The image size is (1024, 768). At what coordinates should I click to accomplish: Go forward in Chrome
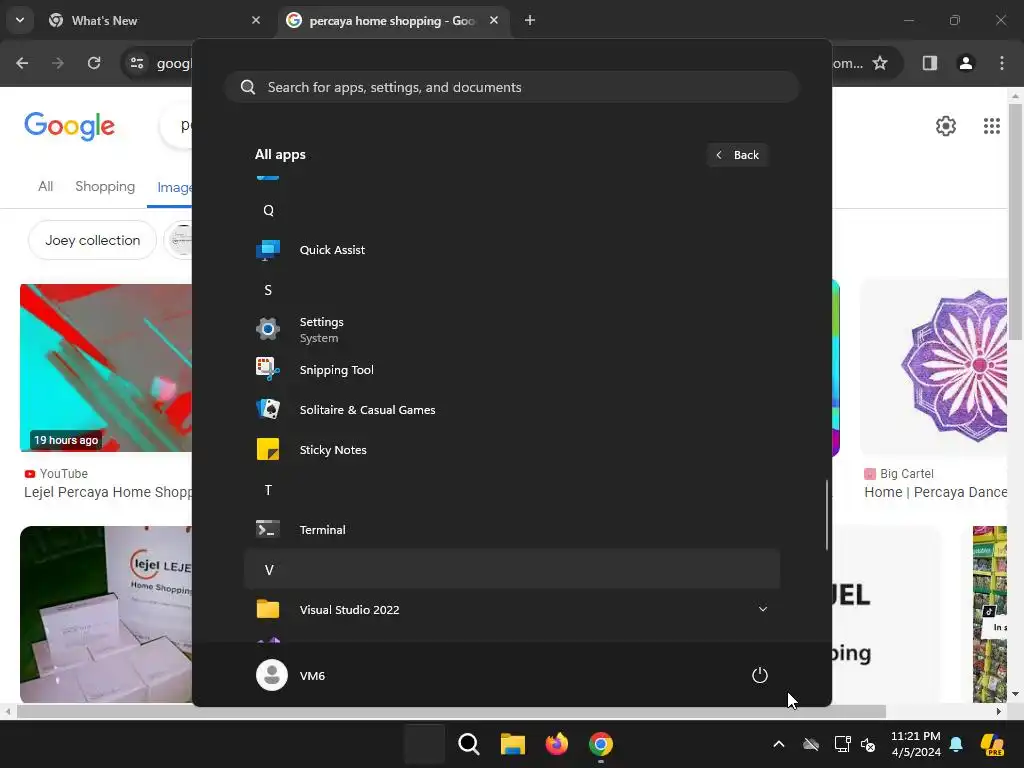pyautogui.click(x=57, y=63)
